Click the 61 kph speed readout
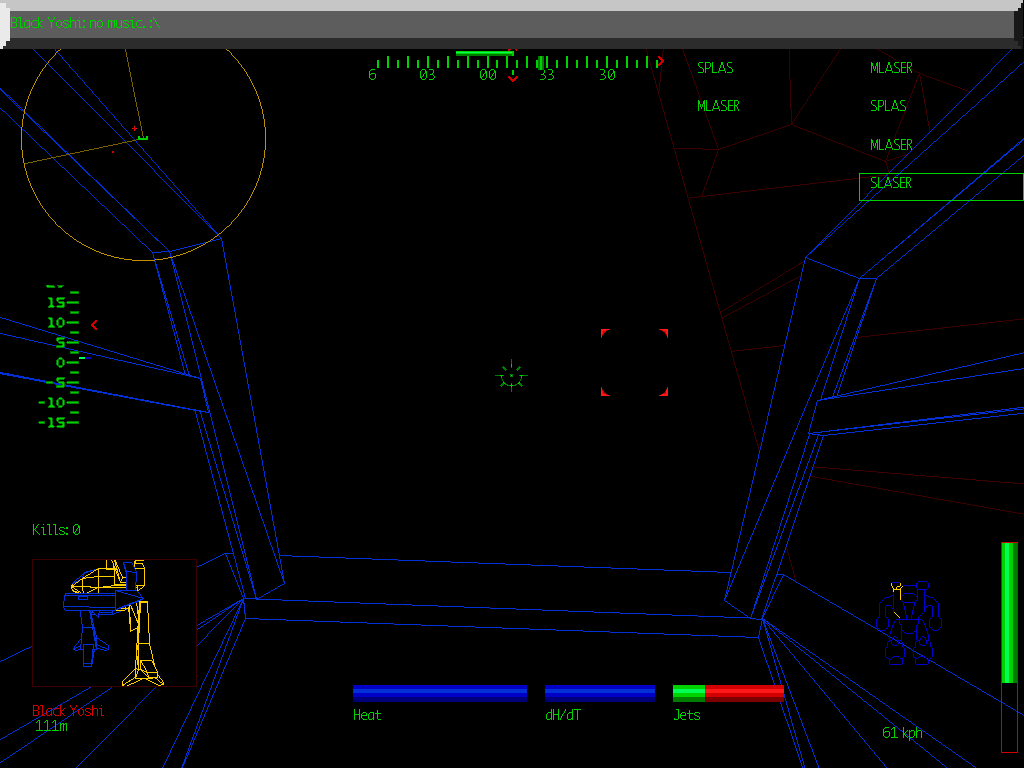This screenshot has height=768, width=1024. pyautogui.click(x=901, y=732)
